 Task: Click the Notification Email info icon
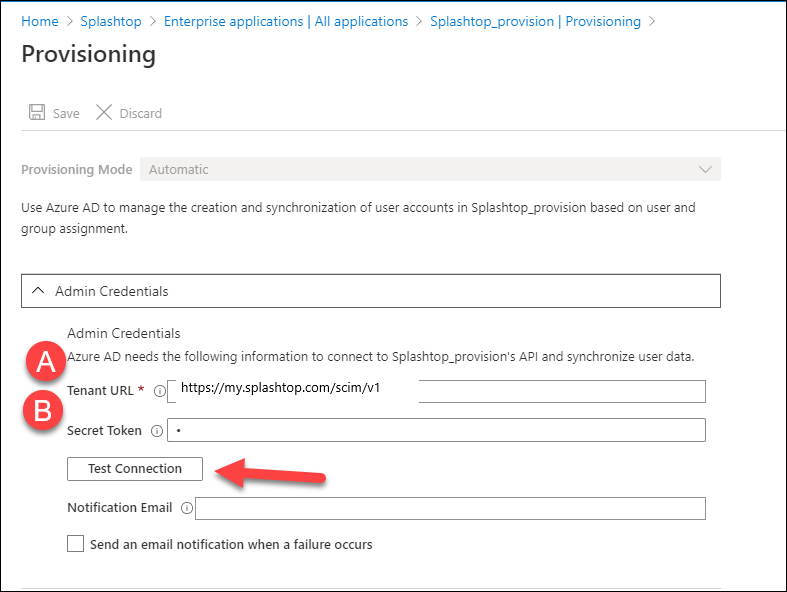tap(187, 508)
